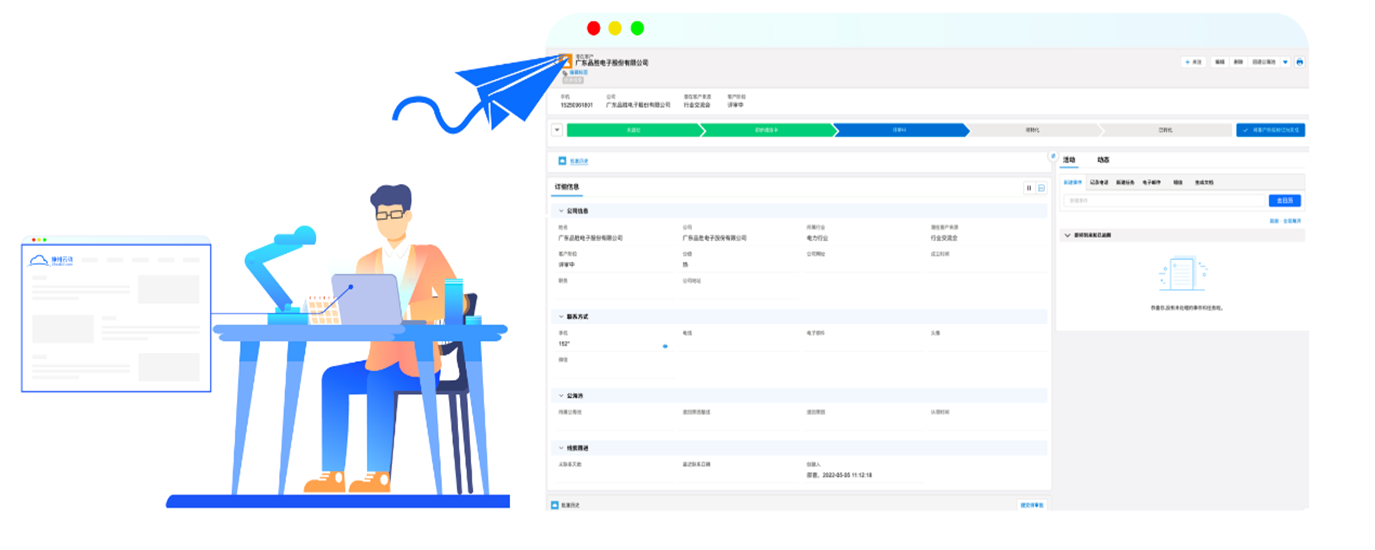Click the round panel collapse icon

click(x=1052, y=156)
